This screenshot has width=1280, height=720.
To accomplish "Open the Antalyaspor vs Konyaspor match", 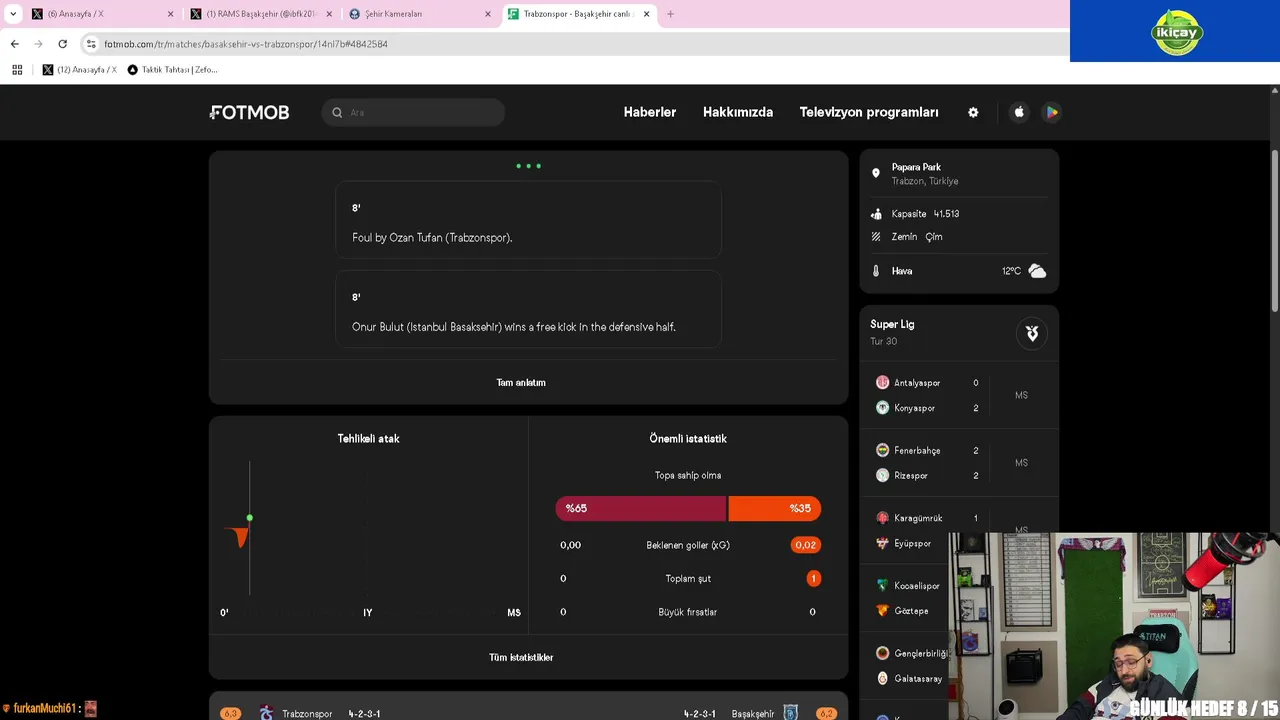I will (x=959, y=395).
